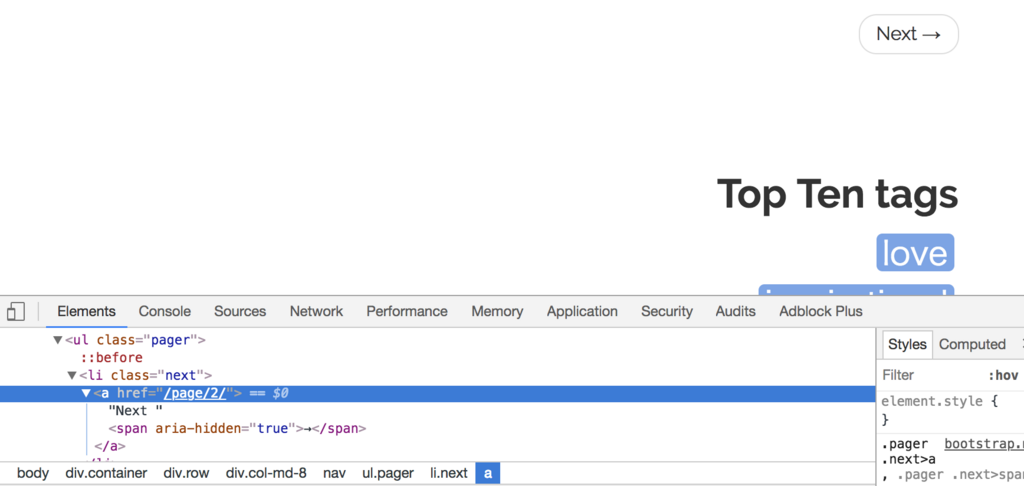Open the Styles pane tab

(x=907, y=344)
